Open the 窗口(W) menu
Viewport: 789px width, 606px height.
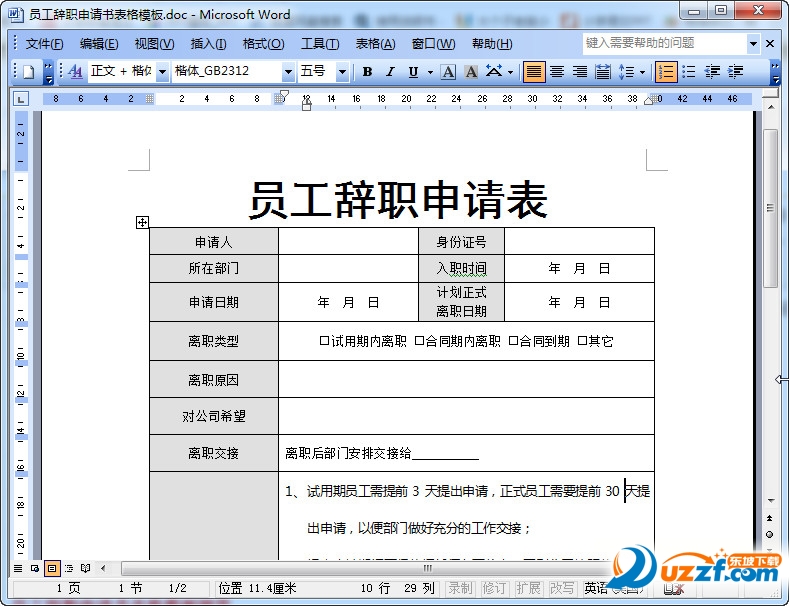[433, 44]
